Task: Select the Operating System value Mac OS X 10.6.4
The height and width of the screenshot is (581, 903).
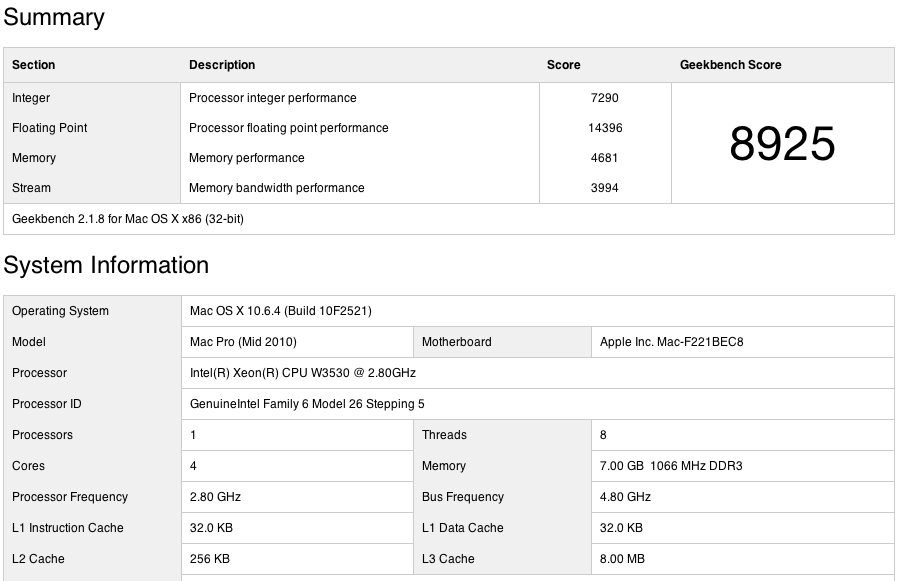Action: (280, 311)
